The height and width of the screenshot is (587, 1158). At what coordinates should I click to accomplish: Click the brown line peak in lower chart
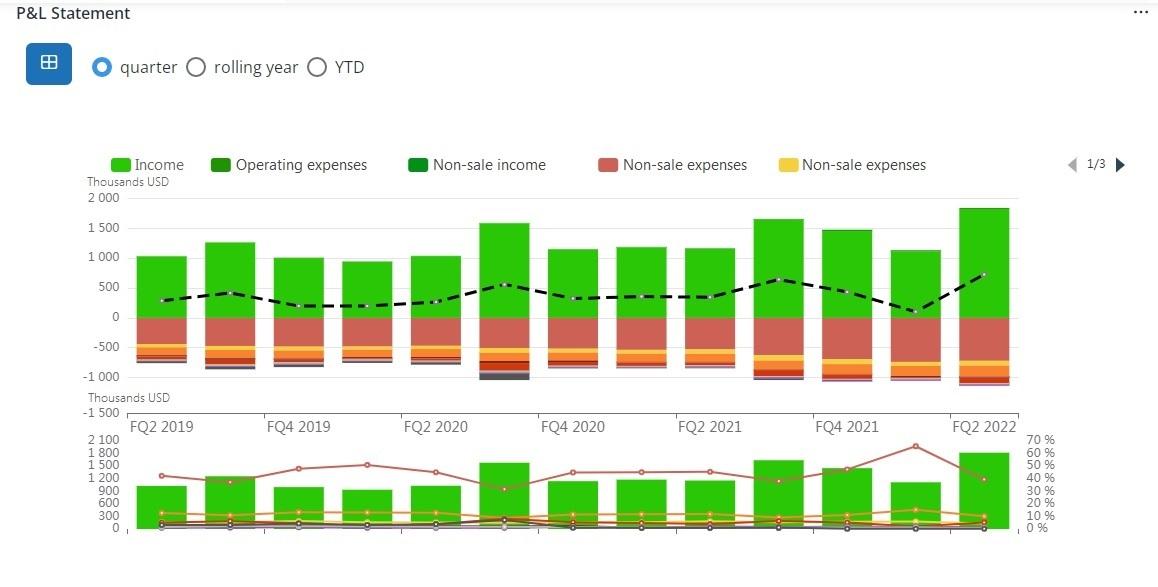[x=915, y=446]
